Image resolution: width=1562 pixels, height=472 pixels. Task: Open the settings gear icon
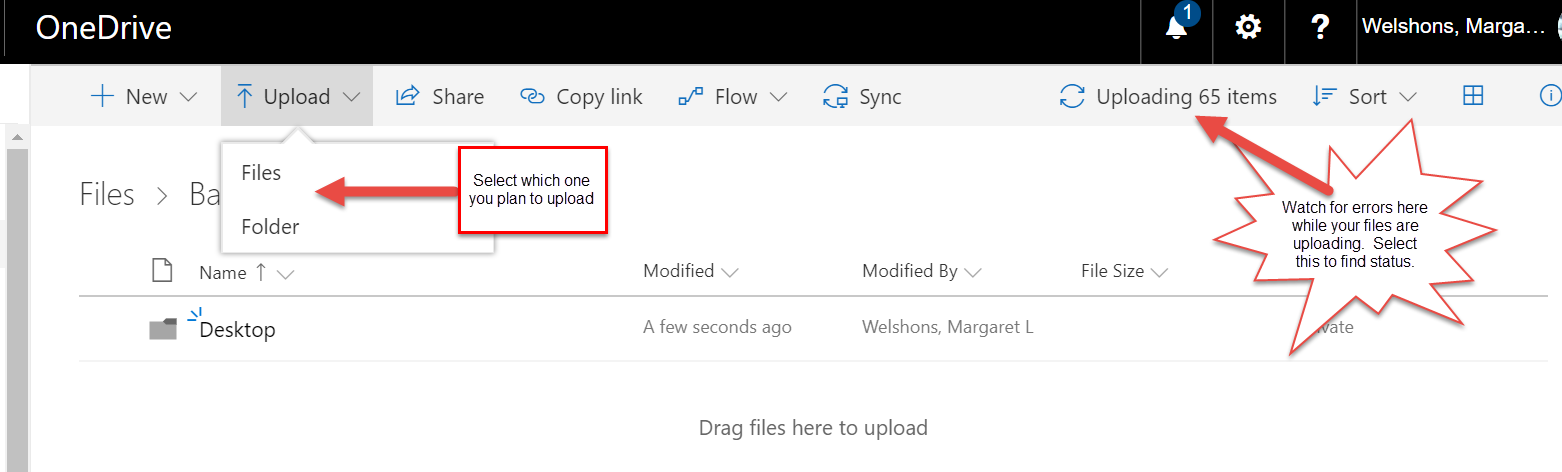(x=1248, y=28)
